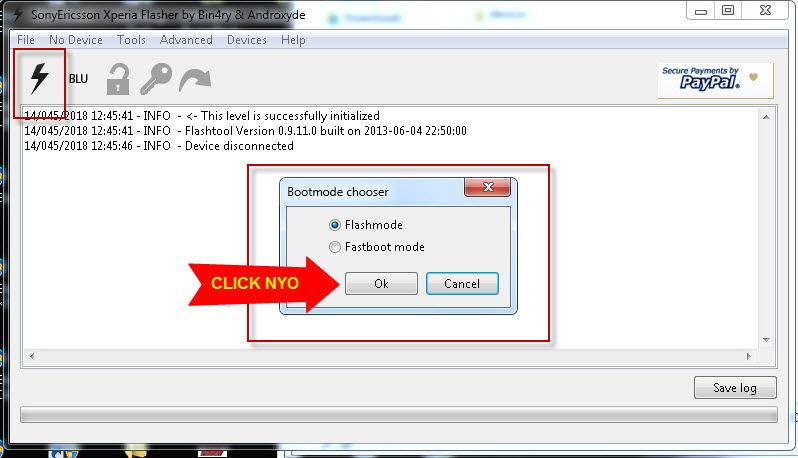Close the Bootmode chooser with red X
The height and width of the screenshot is (458, 798).
point(488,187)
